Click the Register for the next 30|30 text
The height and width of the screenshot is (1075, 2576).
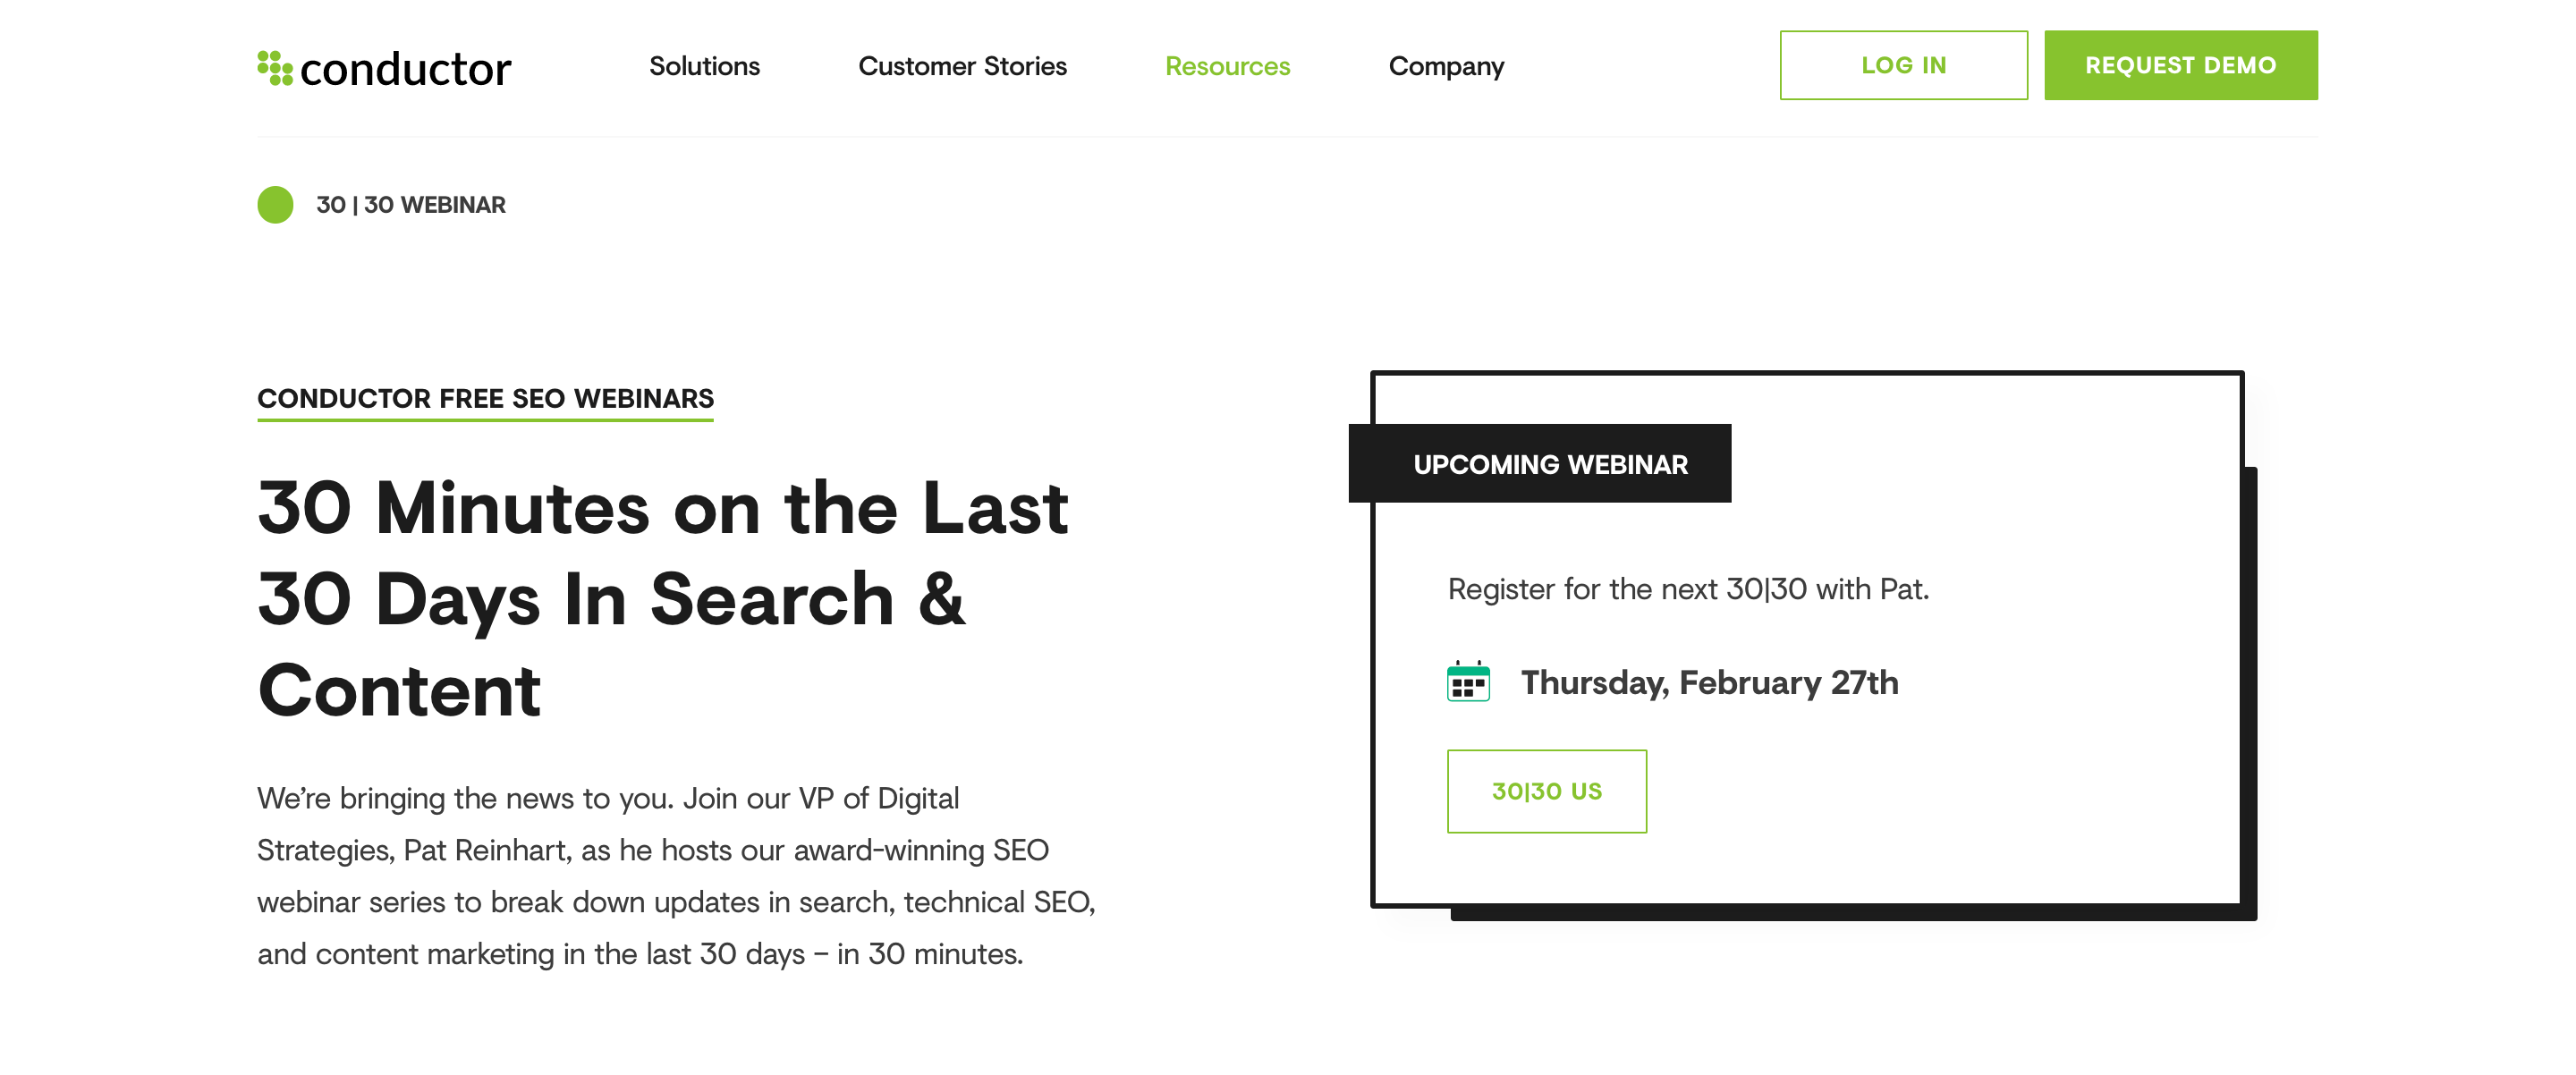coord(1688,589)
